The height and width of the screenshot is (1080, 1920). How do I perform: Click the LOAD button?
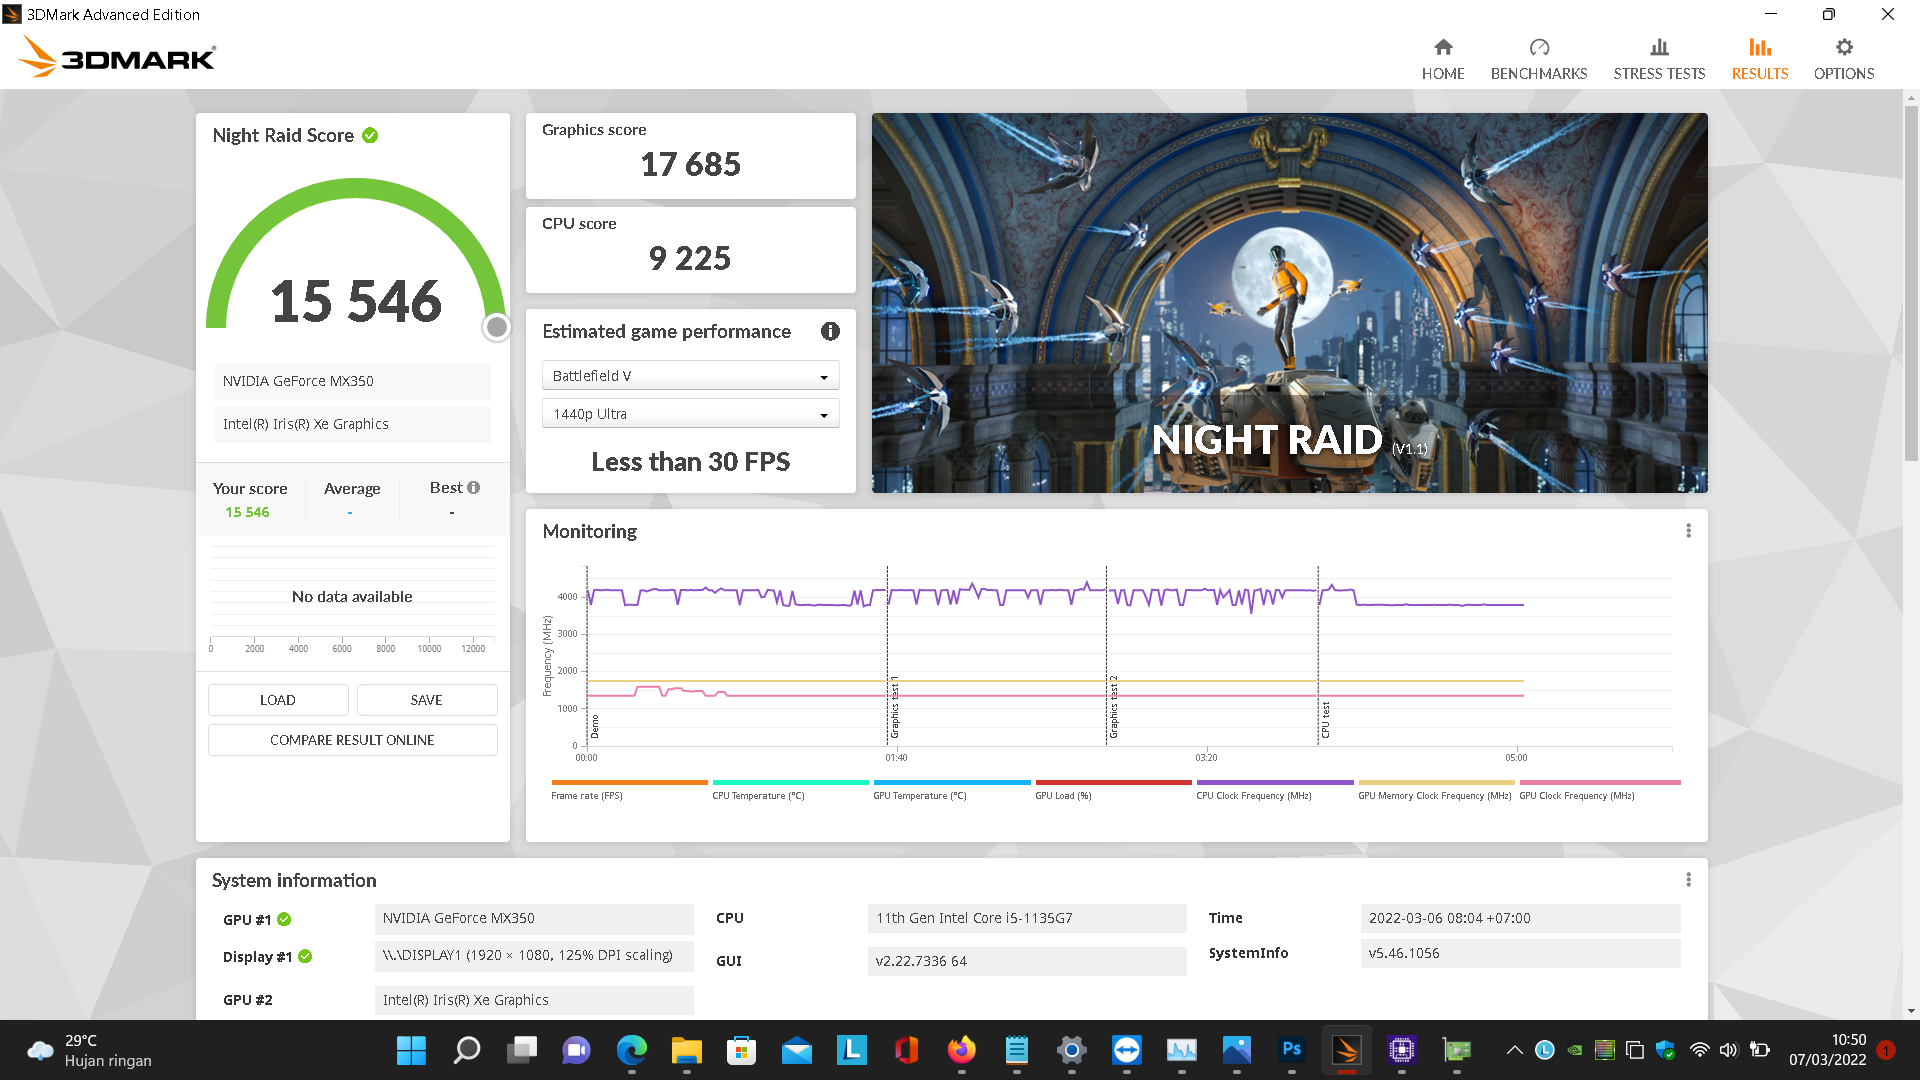pyautogui.click(x=278, y=700)
